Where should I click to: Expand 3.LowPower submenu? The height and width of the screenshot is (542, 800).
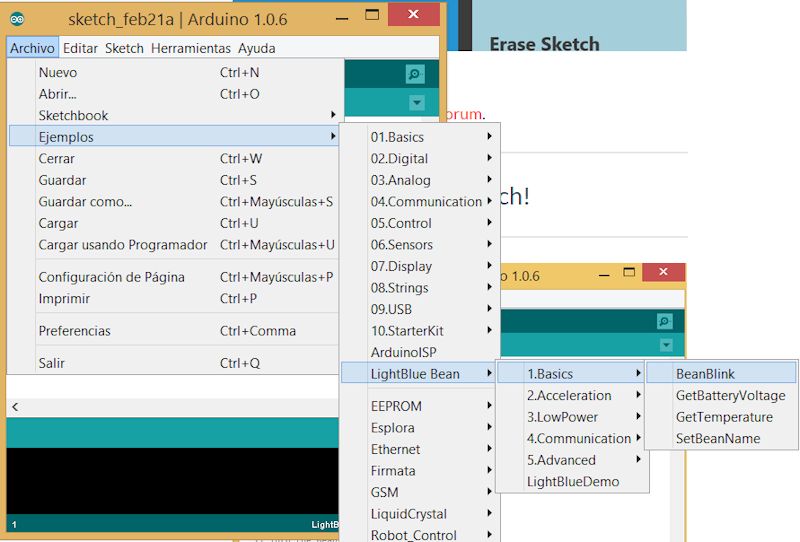pos(572,417)
